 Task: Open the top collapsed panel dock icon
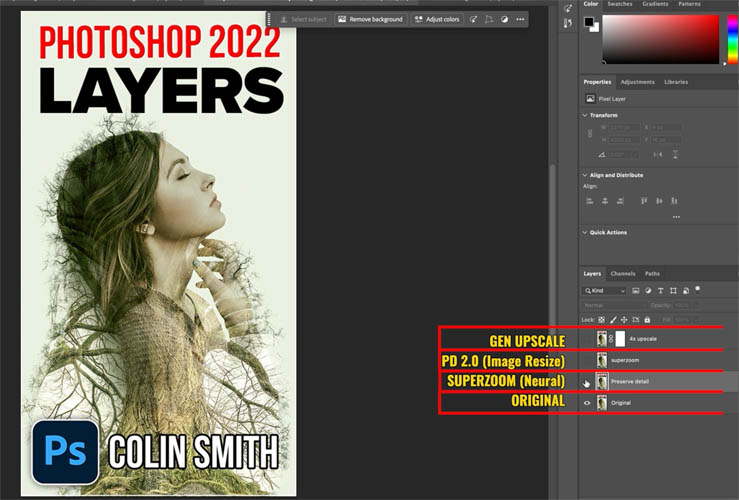568,8
